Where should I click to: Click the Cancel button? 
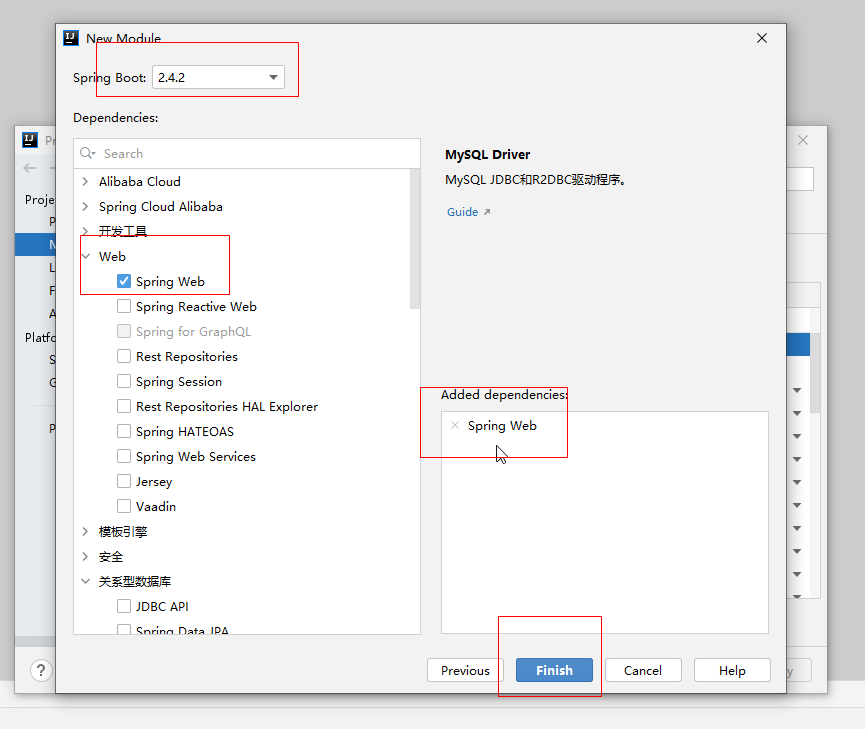click(x=643, y=670)
